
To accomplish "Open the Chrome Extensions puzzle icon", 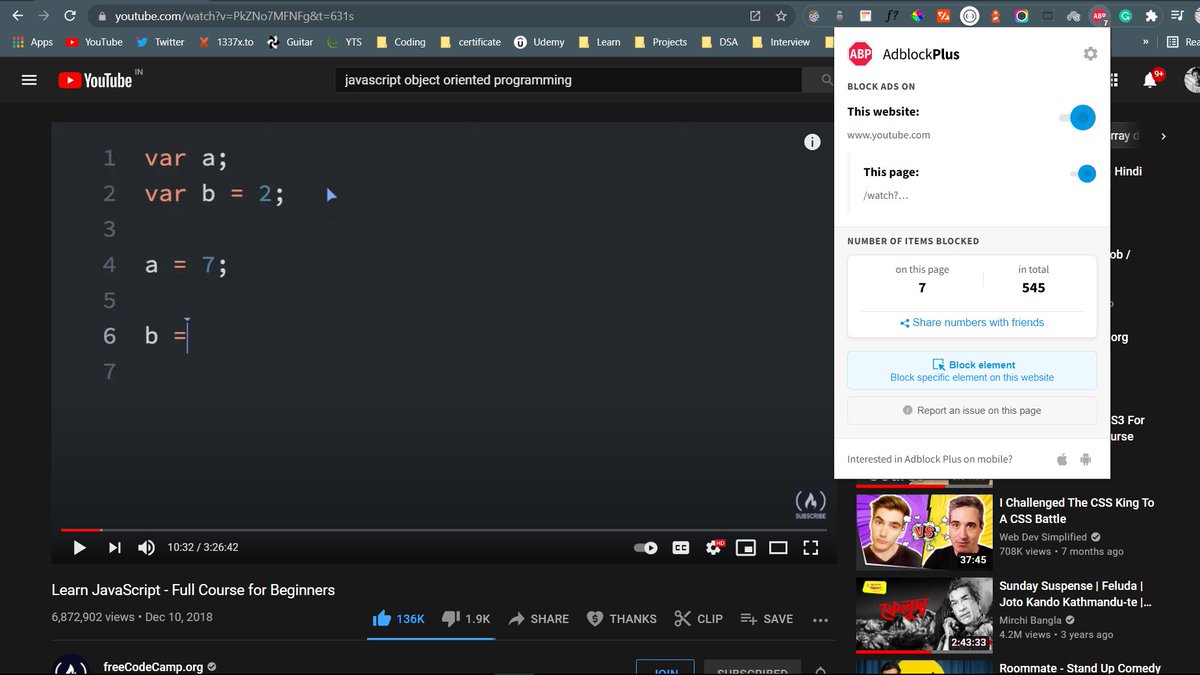I will pyautogui.click(x=1151, y=16).
